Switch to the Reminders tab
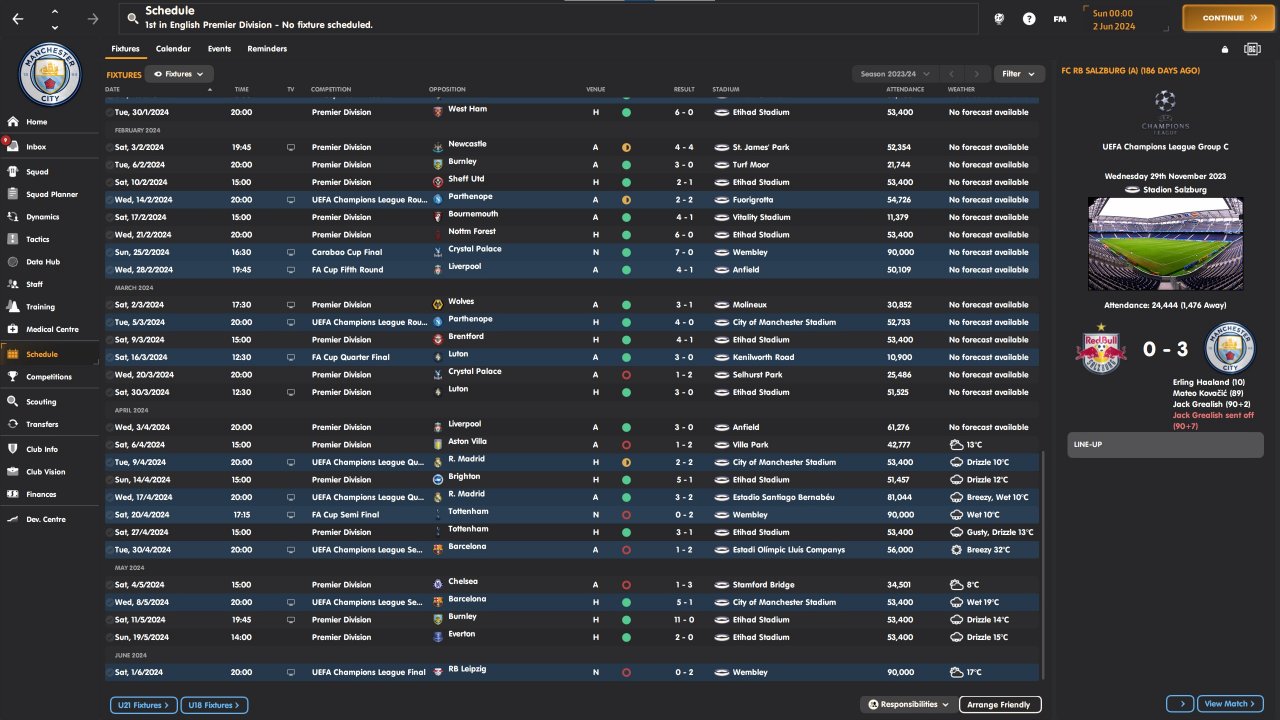This screenshot has height=720, width=1280. click(x=267, y=49)
